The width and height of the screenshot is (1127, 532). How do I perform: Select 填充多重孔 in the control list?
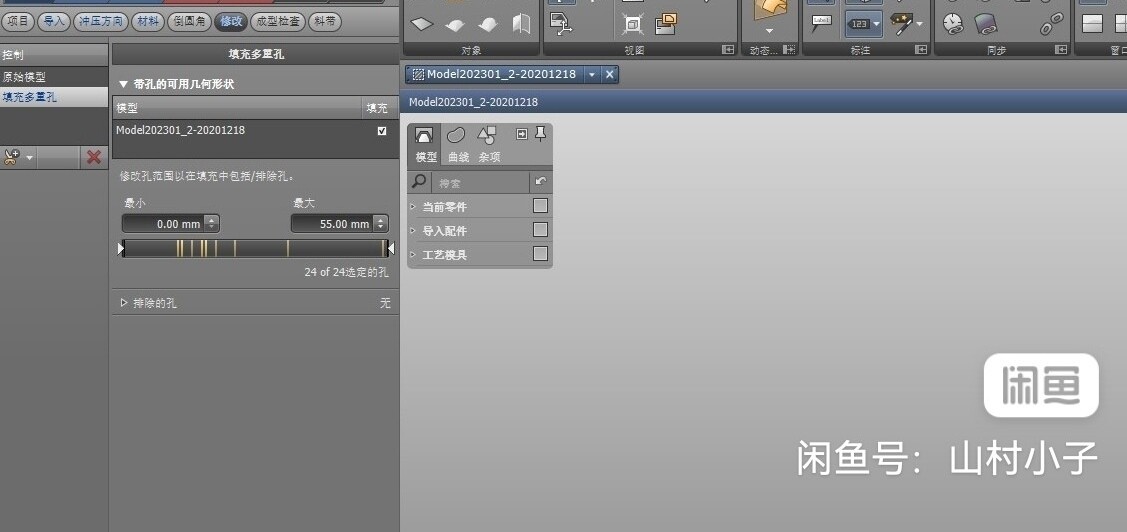[54, 97]
